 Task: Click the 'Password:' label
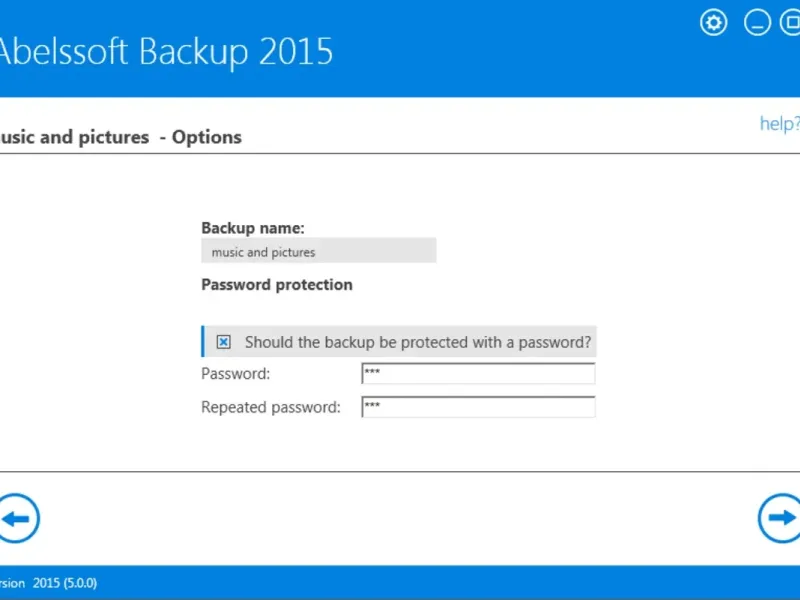coord(235,373)
